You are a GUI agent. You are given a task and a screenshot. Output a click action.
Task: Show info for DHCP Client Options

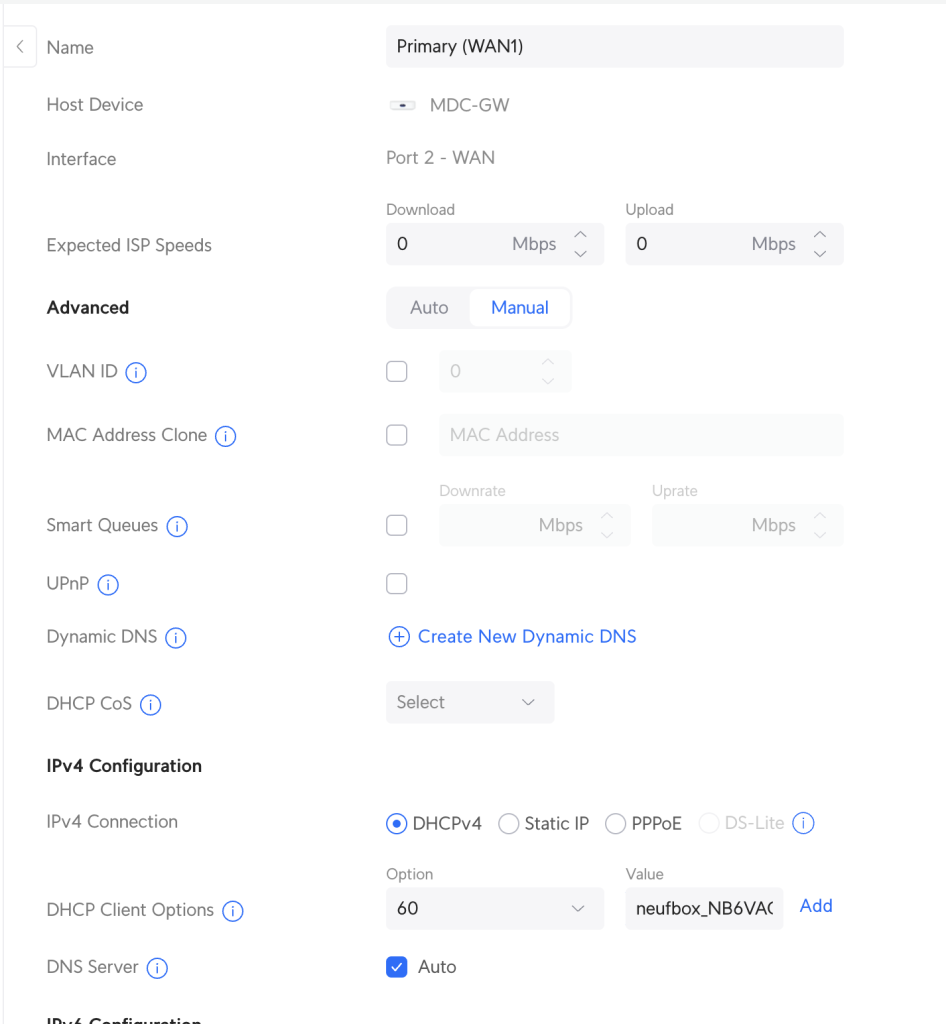click(x=233, y=911)
